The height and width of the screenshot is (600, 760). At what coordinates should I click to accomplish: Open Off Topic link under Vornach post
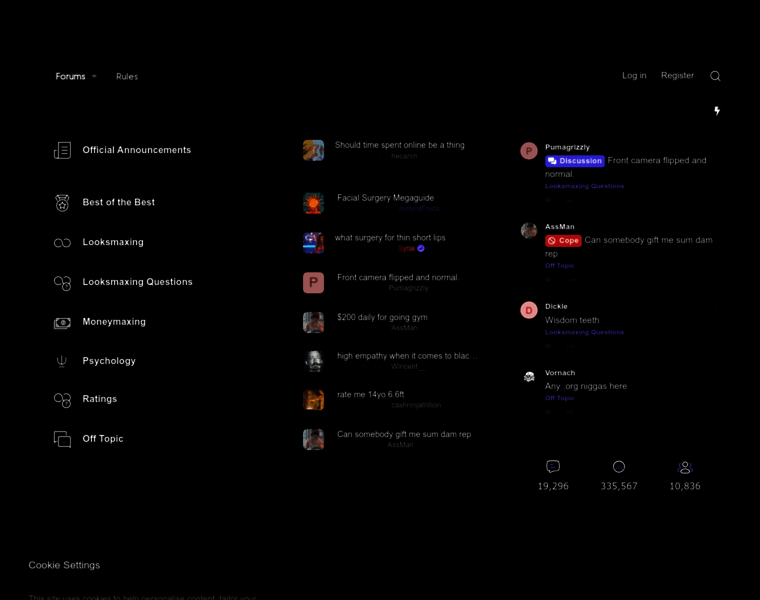[x=559, y=398]
